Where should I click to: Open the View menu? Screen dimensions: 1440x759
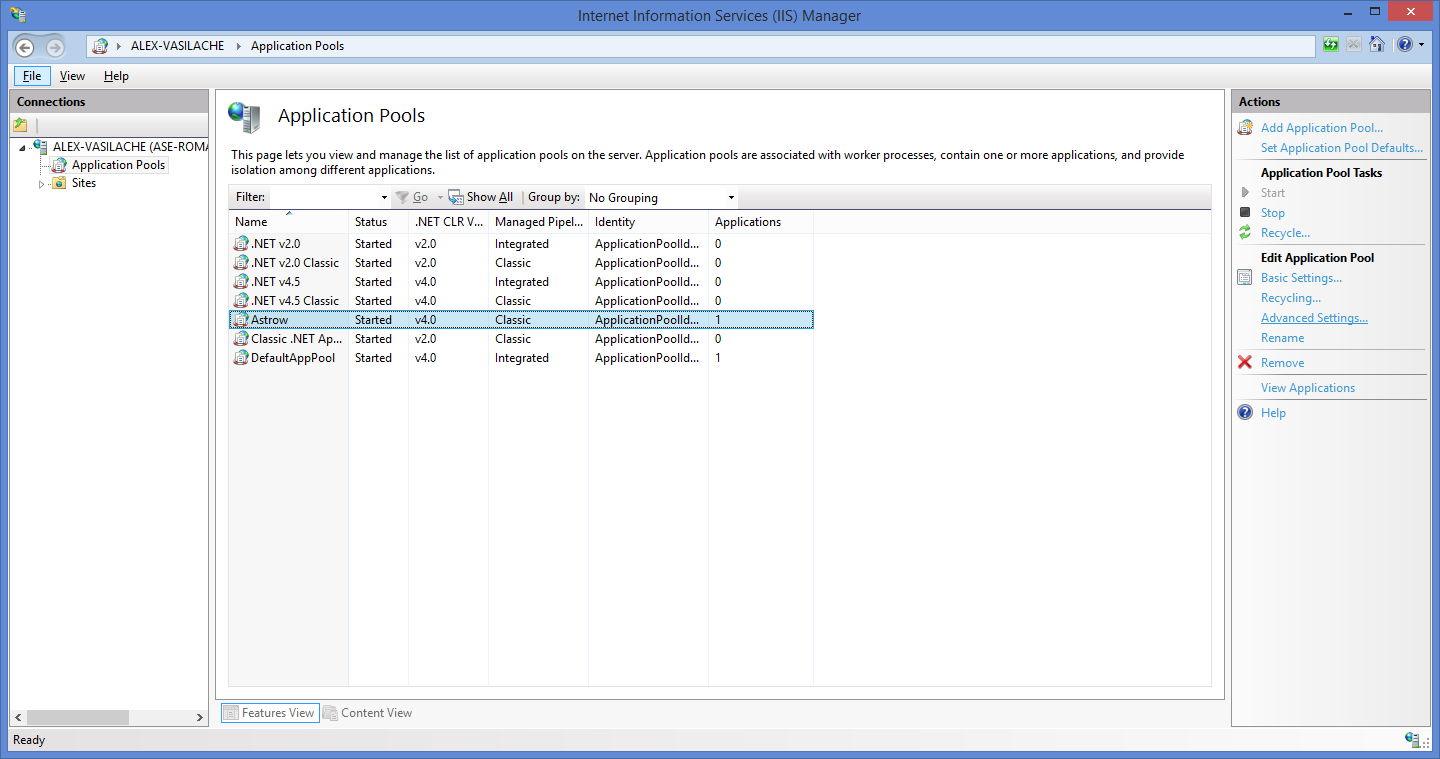click(x=72, y=76)
